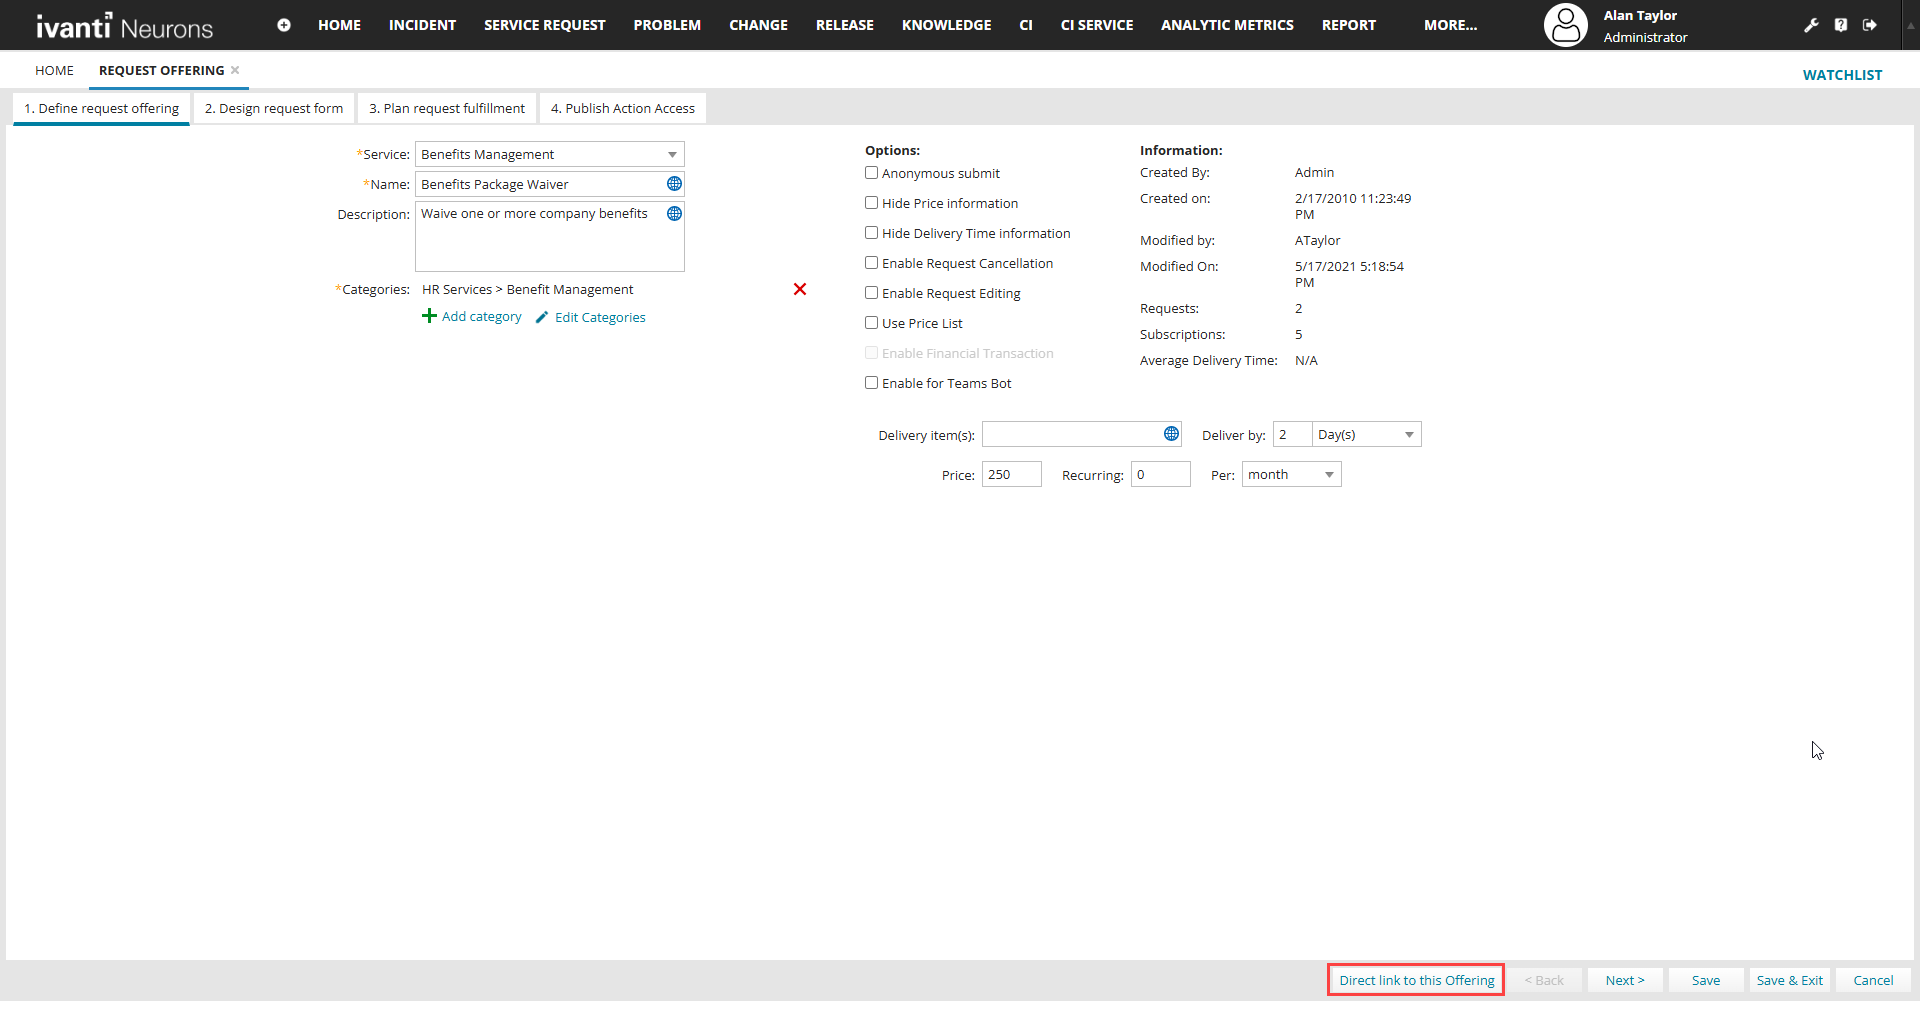Click globe icon in Name field

[674, 184]
